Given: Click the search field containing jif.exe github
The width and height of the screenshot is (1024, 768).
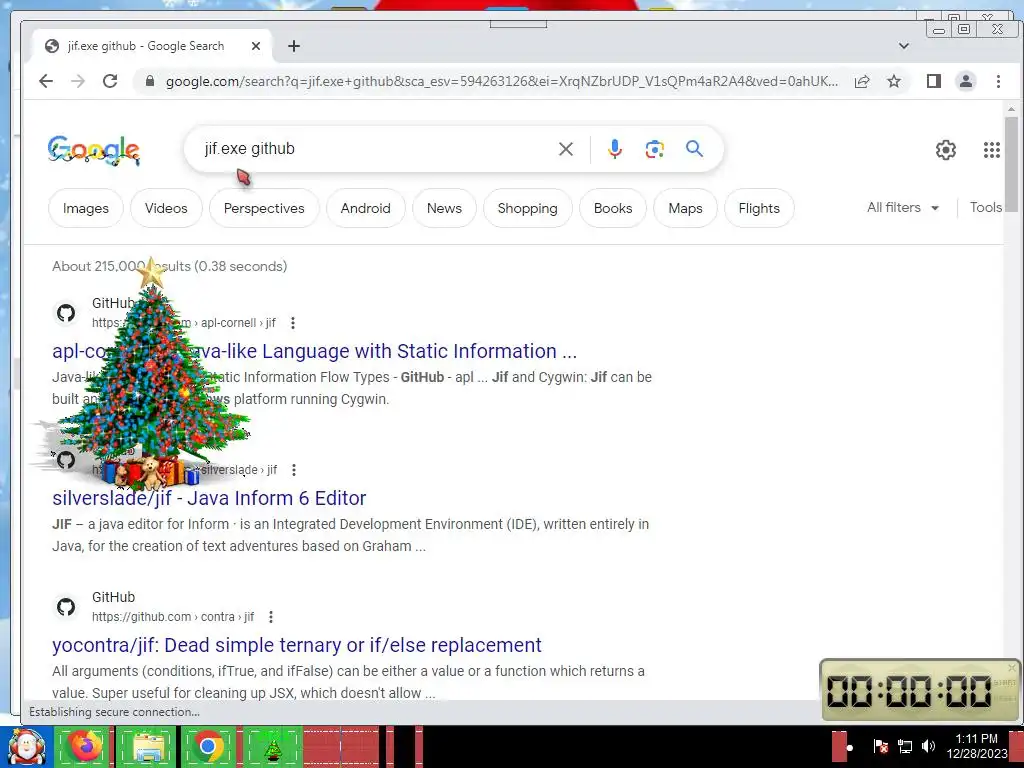Looking at the screenshot, I should click(x=372, y=149).
